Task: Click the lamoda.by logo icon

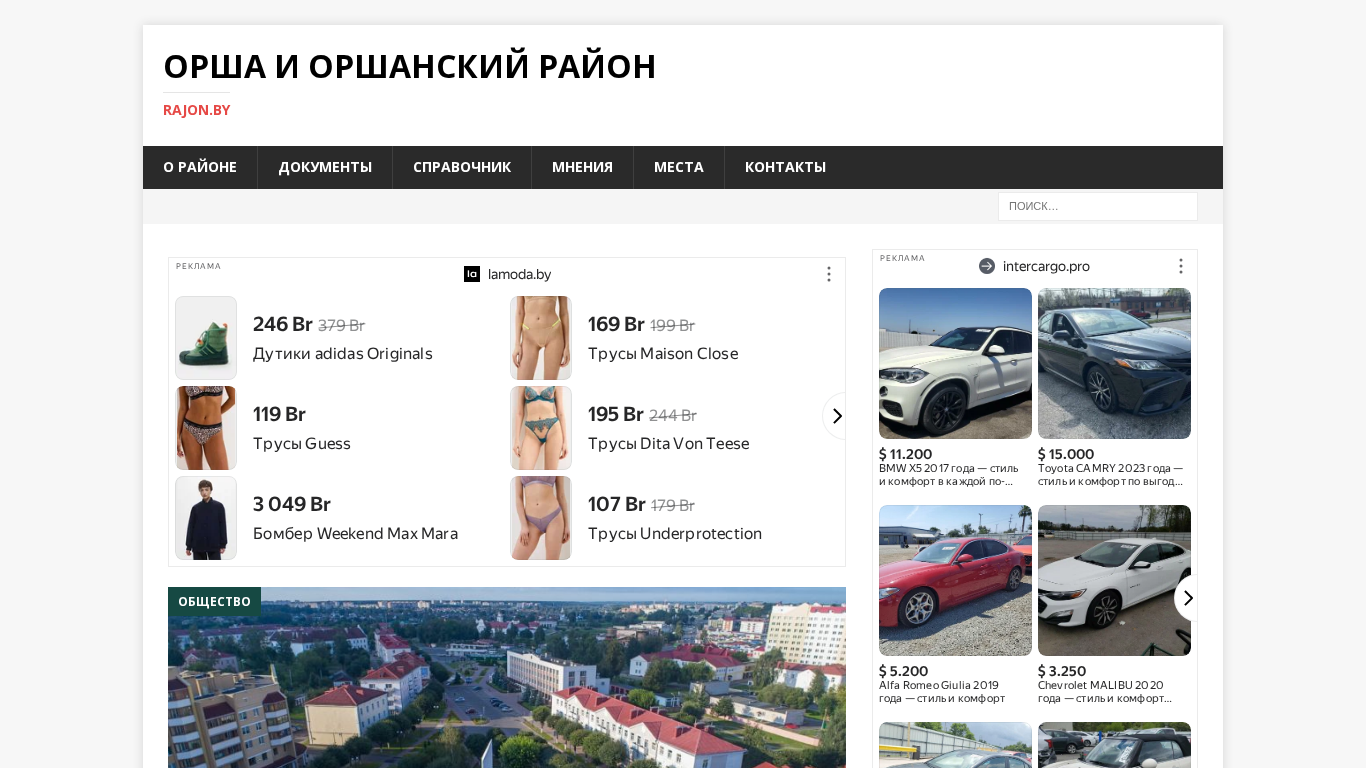Action: [x=472, y=274]
